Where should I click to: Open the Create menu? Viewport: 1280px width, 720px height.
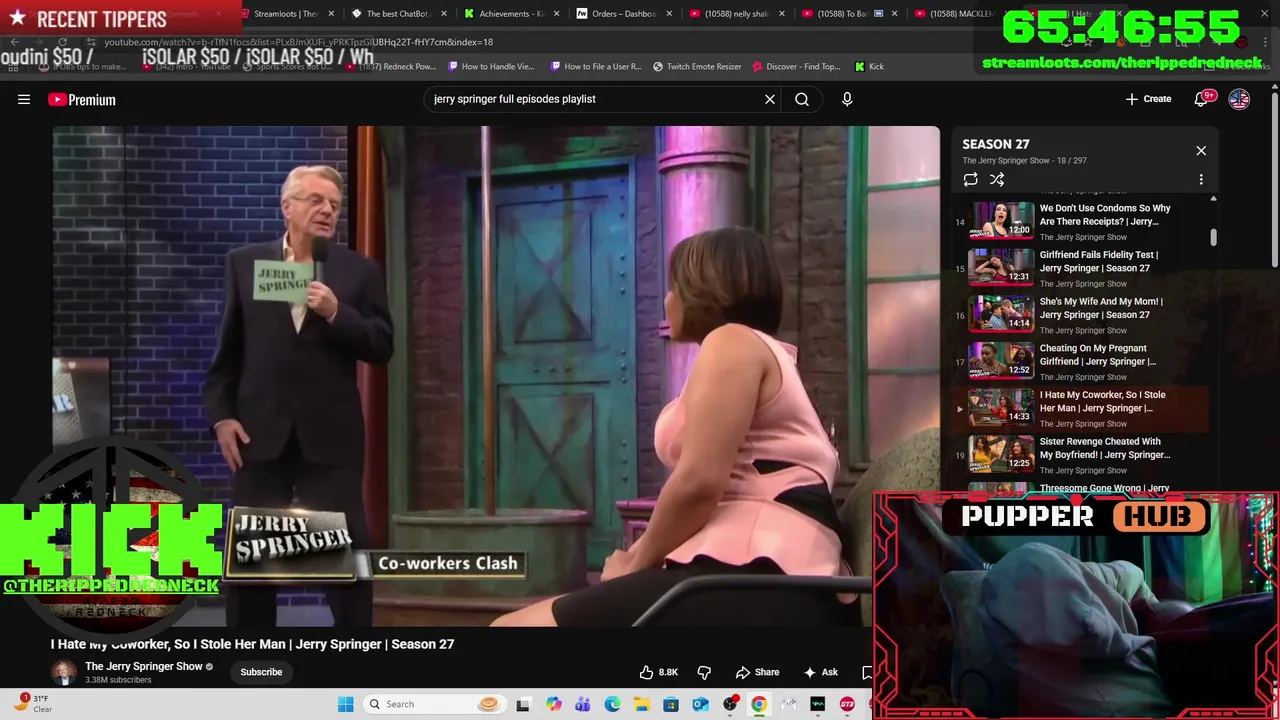coord(1148,99)
